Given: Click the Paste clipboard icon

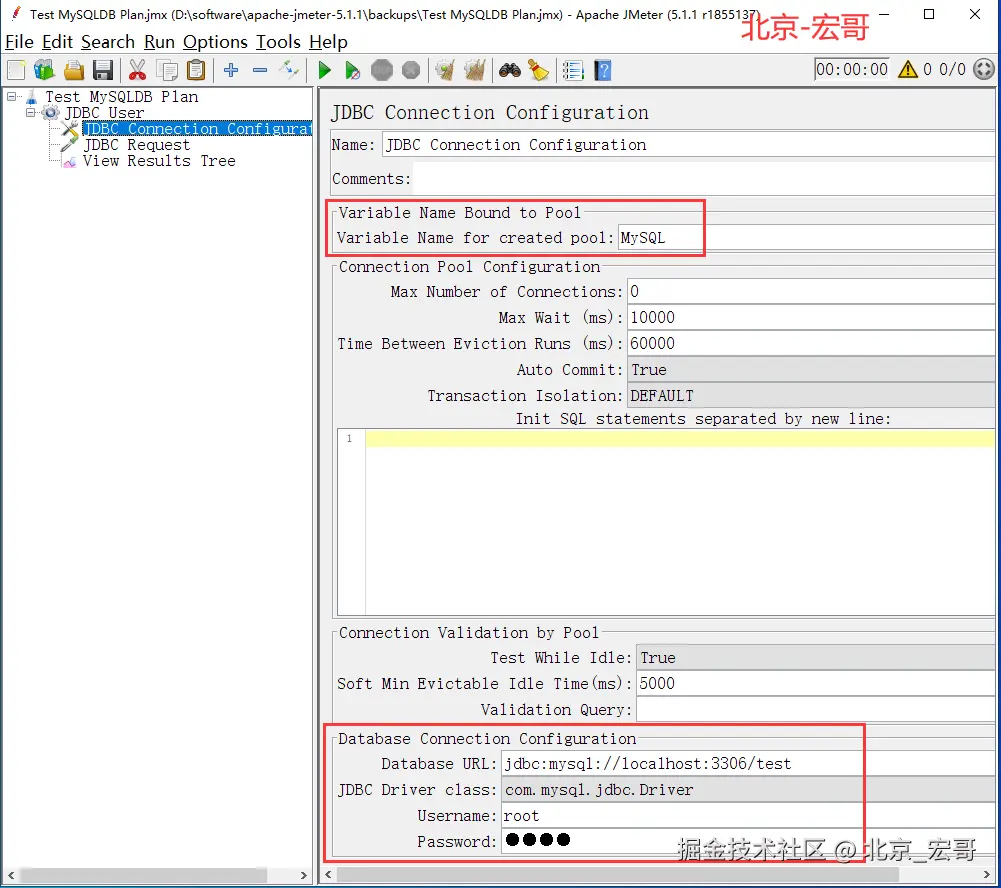Looking at the screenshot, I should pyautogui.click(x=196, y=70).
